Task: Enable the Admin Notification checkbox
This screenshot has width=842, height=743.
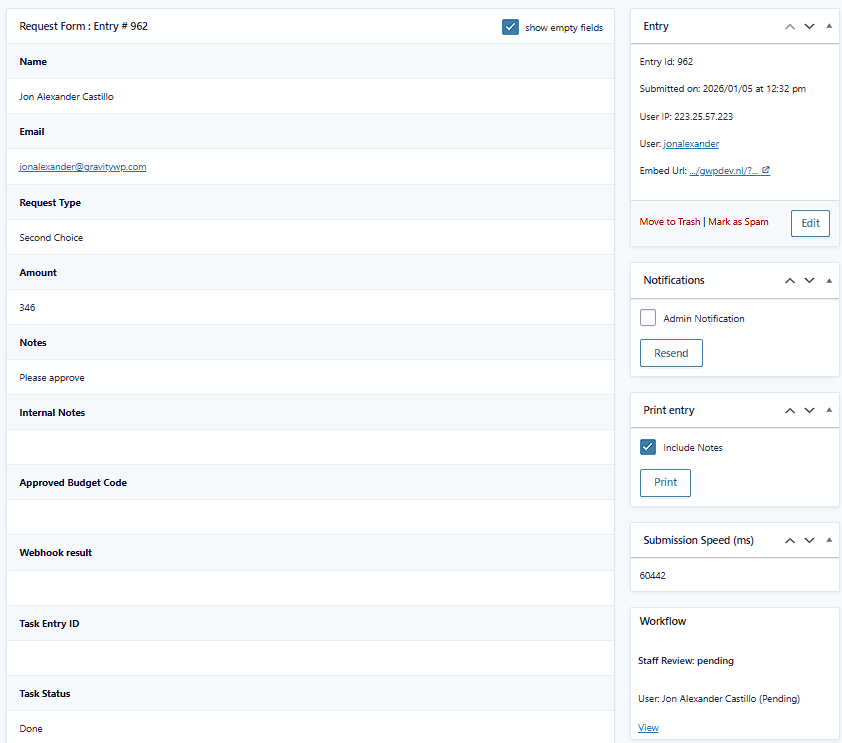Action: (x=647, y=317)
